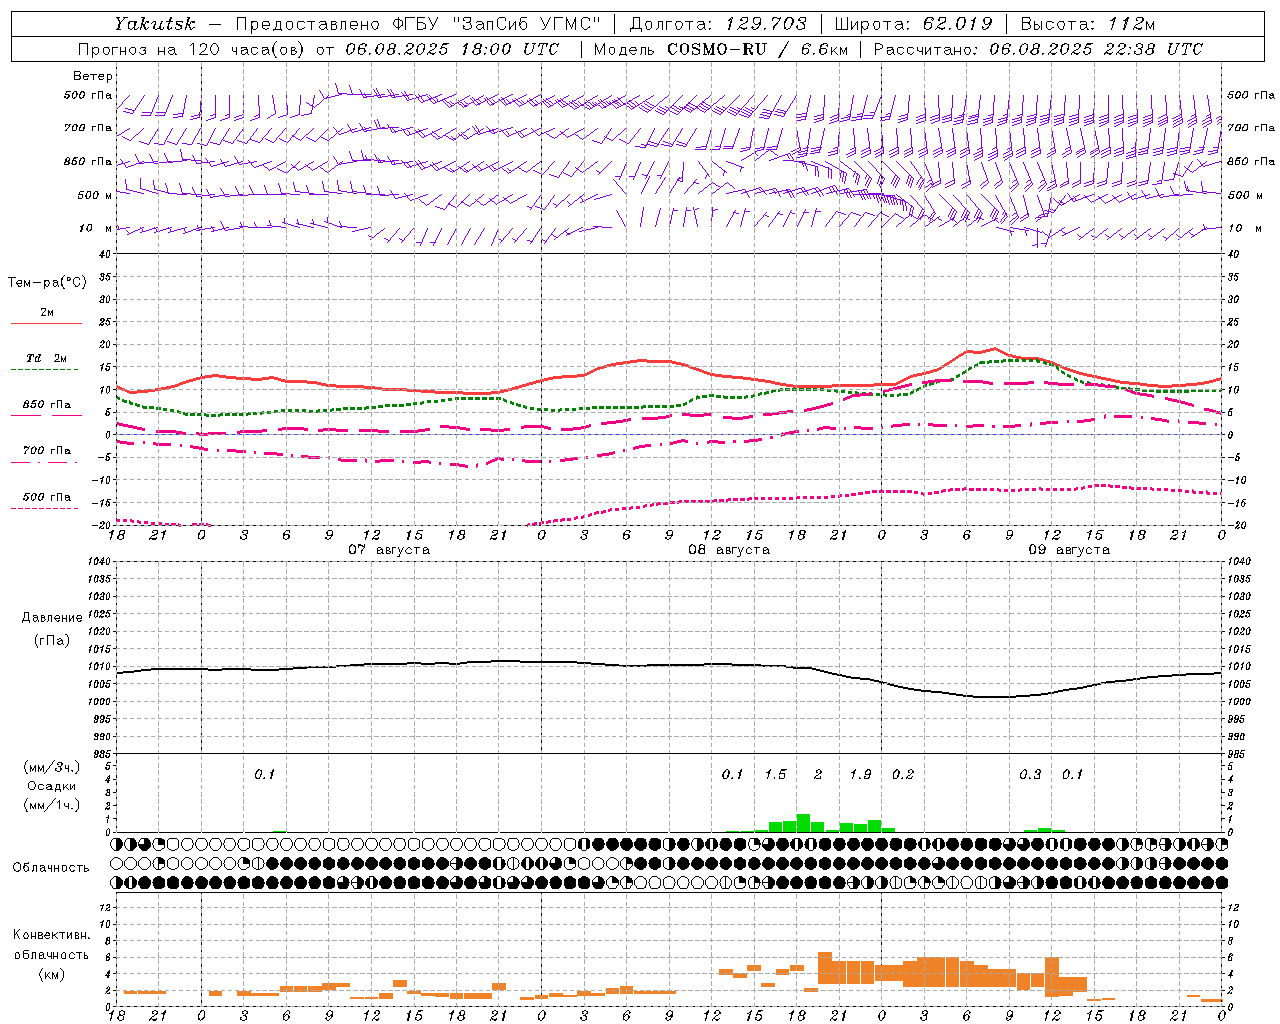The width and height of the screenshot is (1280, 1024).
Task: Click the 500 гПа temperature legend entry
Action: 46,499
